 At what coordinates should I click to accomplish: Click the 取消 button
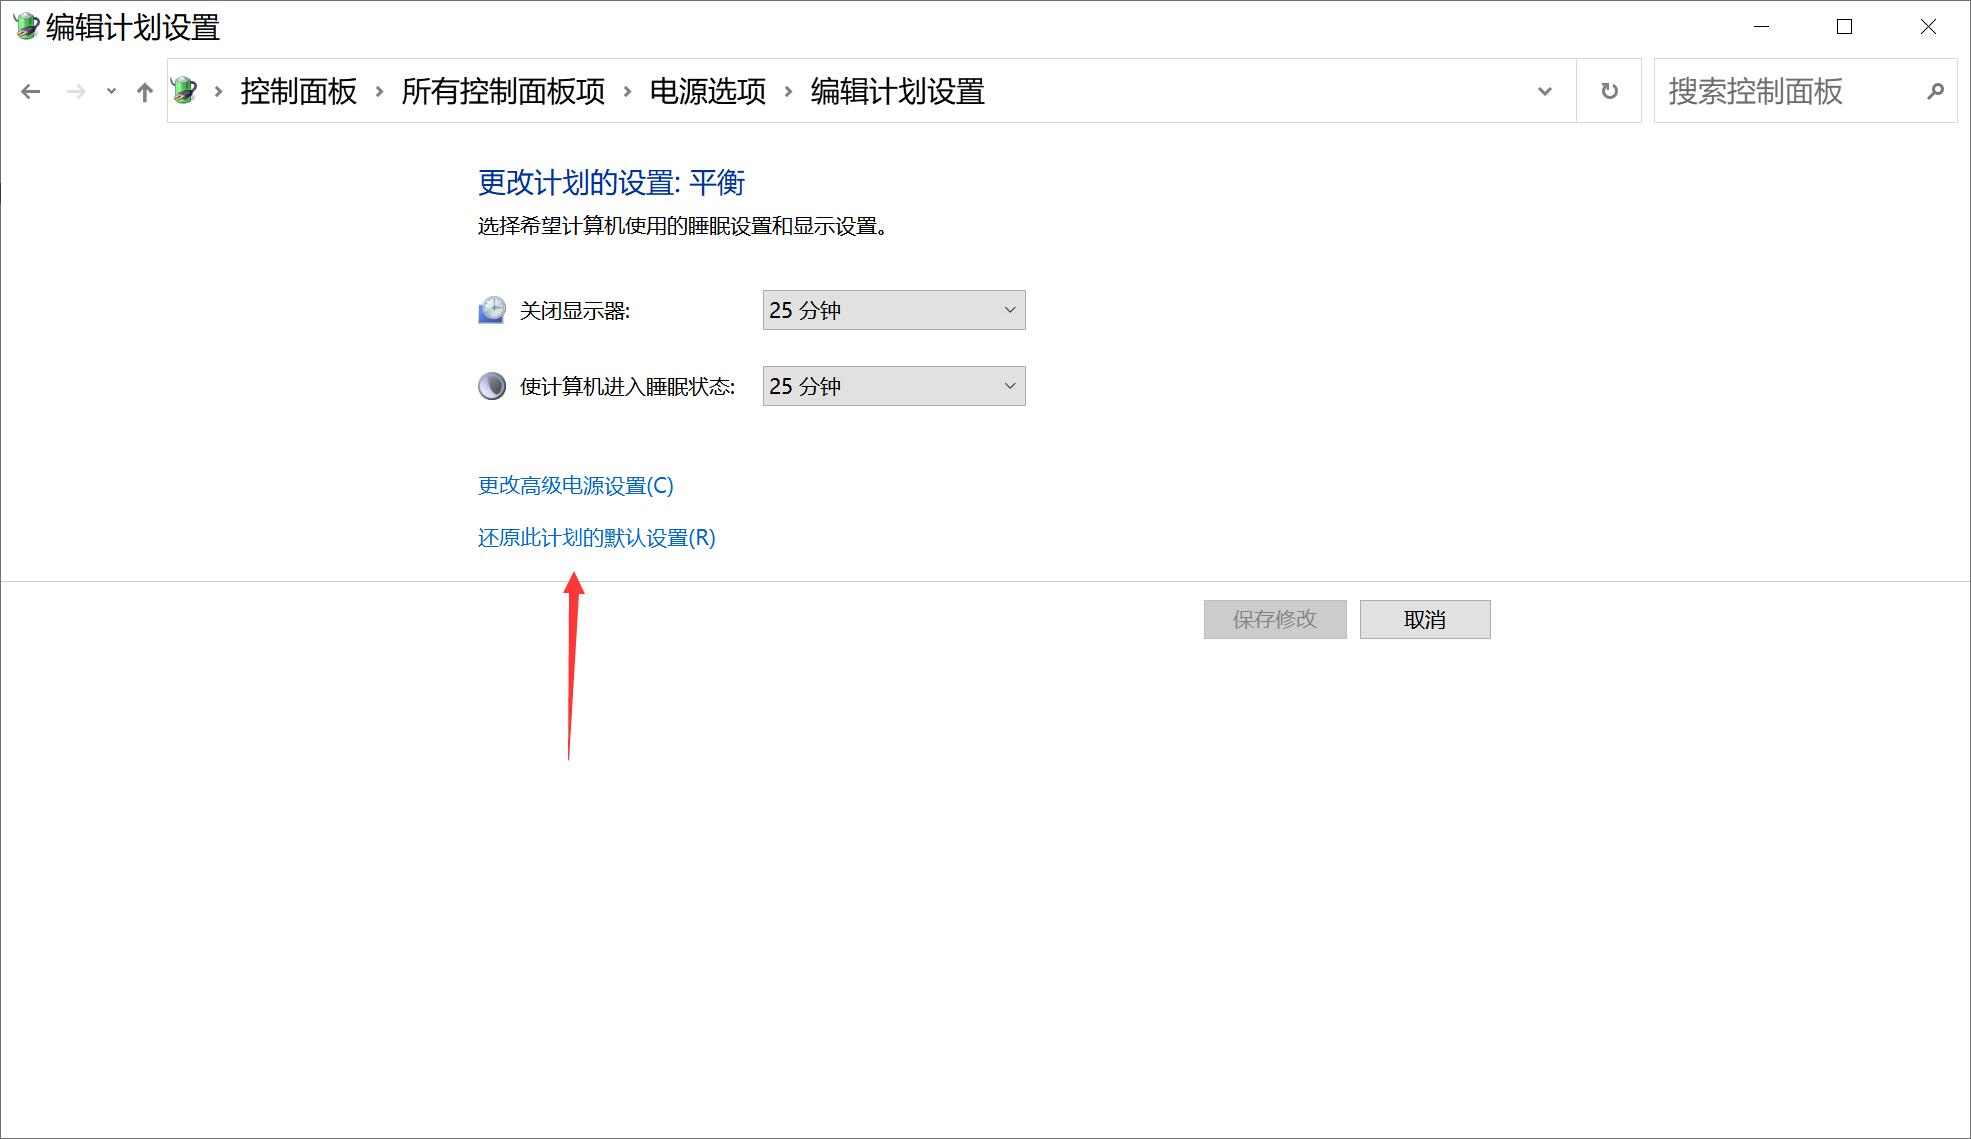pyautogui.click(x=1425, y=619)
